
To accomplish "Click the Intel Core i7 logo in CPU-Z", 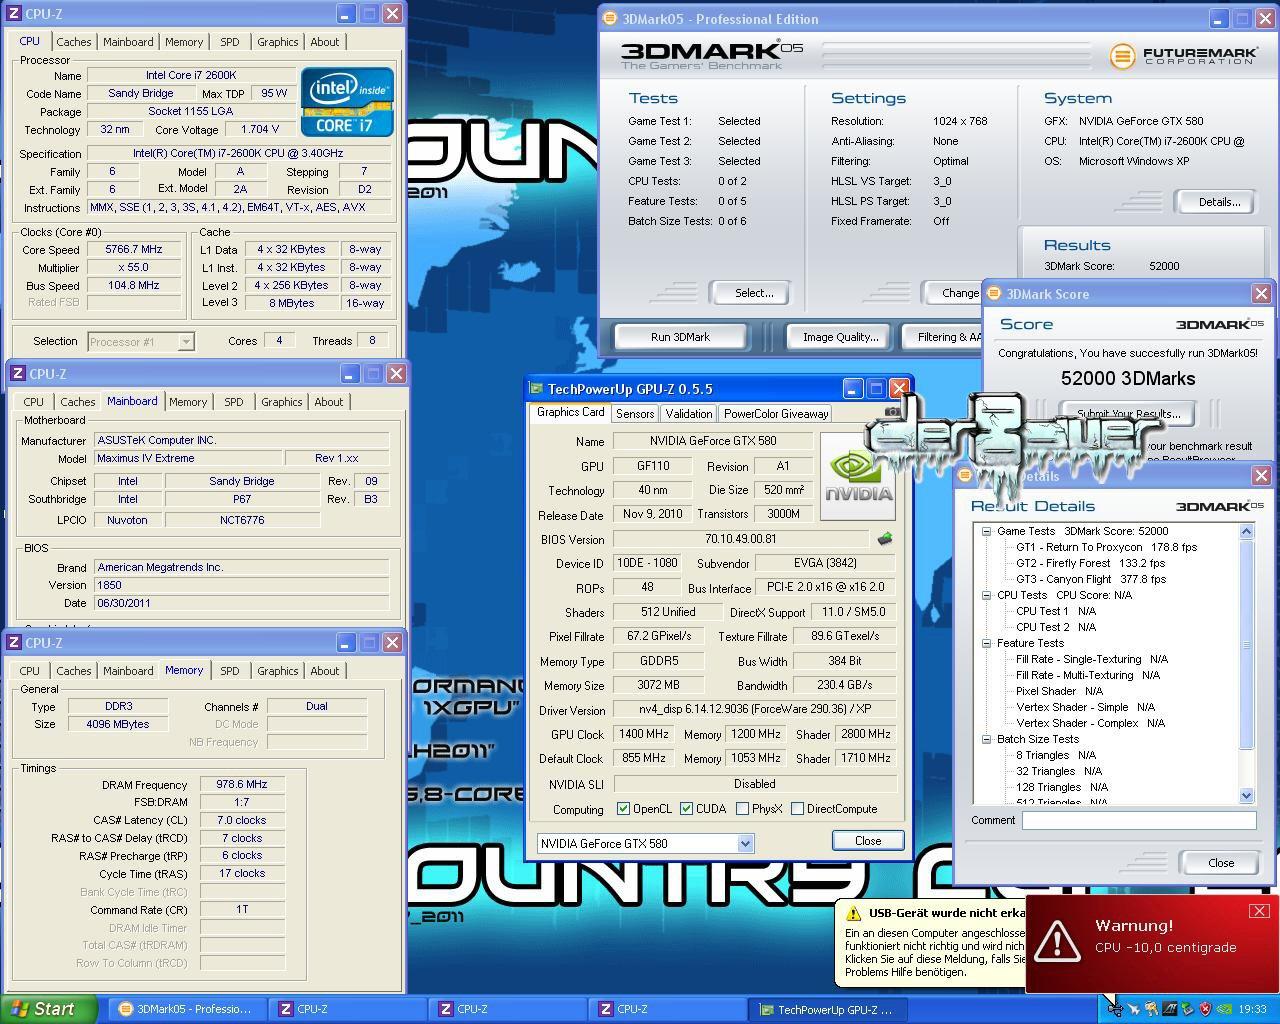I will pos(347,101).
